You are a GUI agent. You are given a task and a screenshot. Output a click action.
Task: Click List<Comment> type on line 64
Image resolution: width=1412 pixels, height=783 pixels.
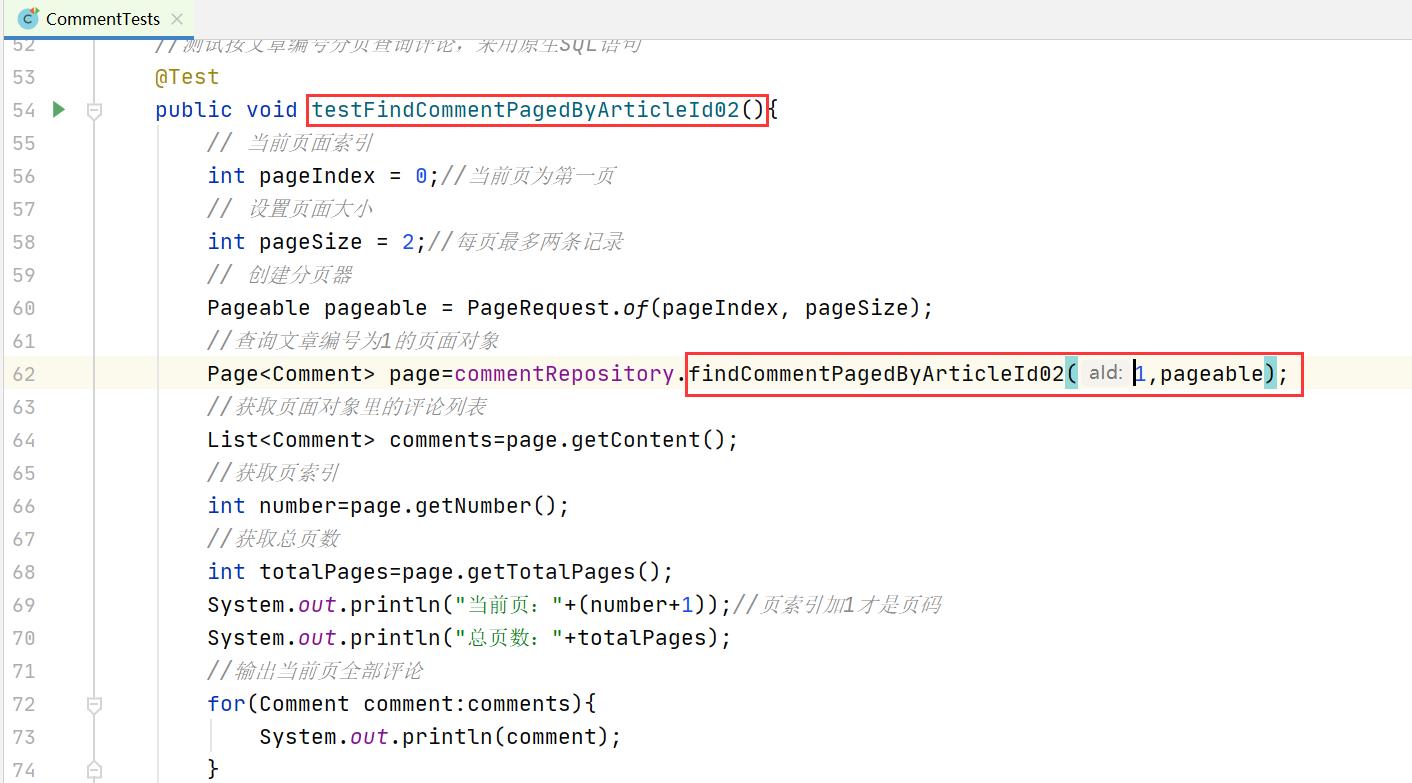[x=291, y=440]
